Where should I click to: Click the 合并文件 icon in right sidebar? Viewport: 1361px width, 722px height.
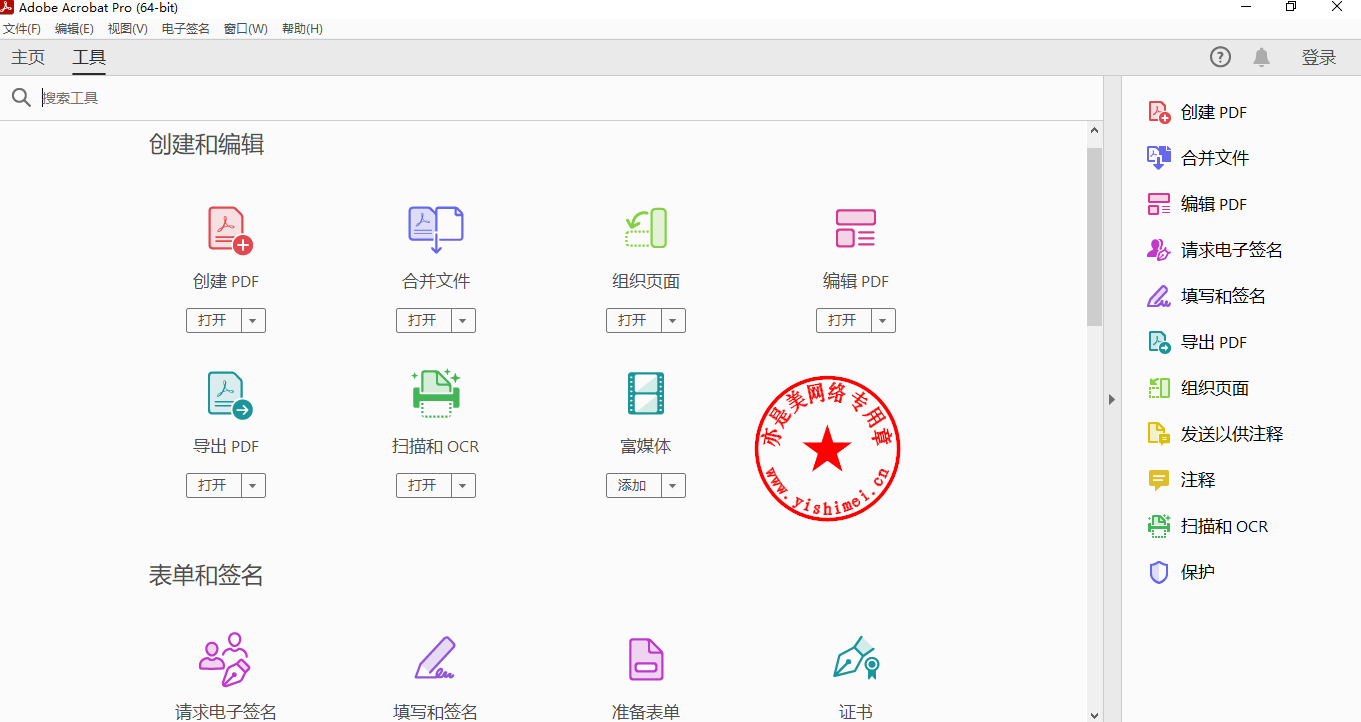[x=1159, y=158]
